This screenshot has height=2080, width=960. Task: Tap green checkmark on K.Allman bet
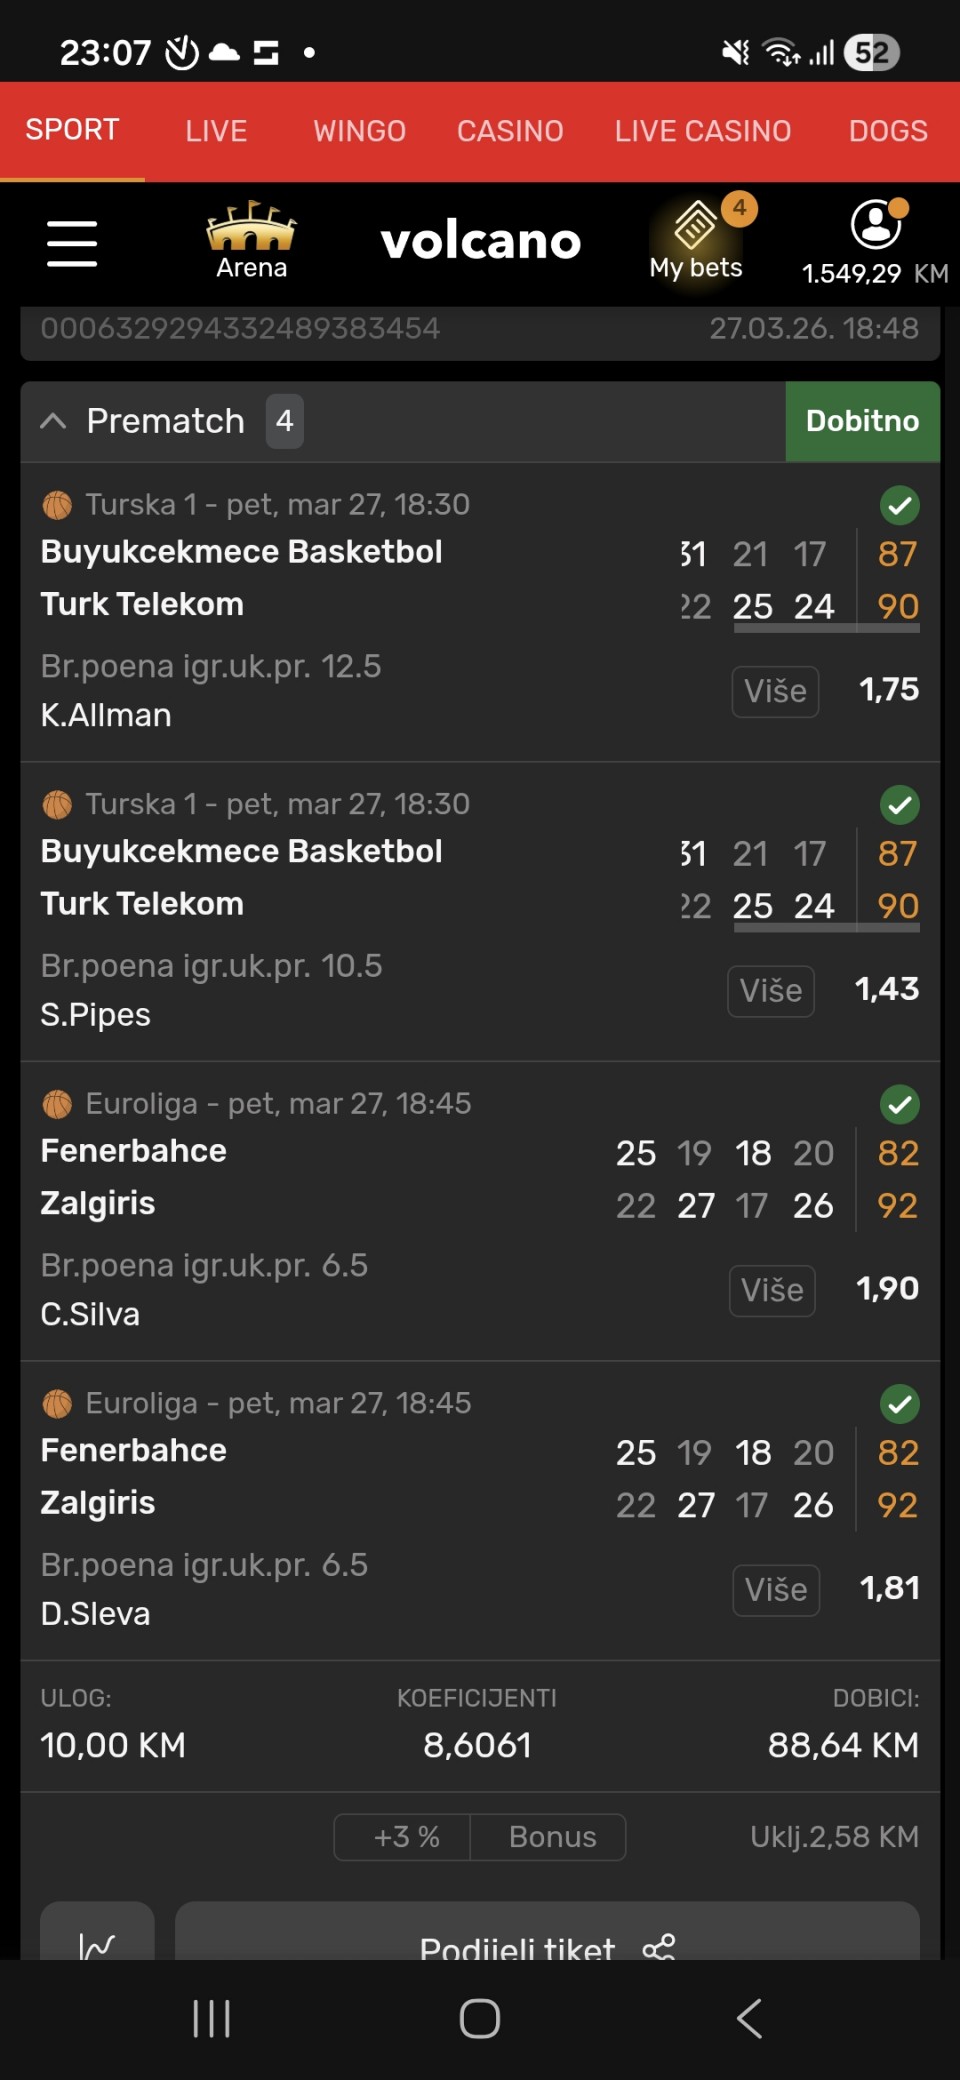[x=899, y=506]
